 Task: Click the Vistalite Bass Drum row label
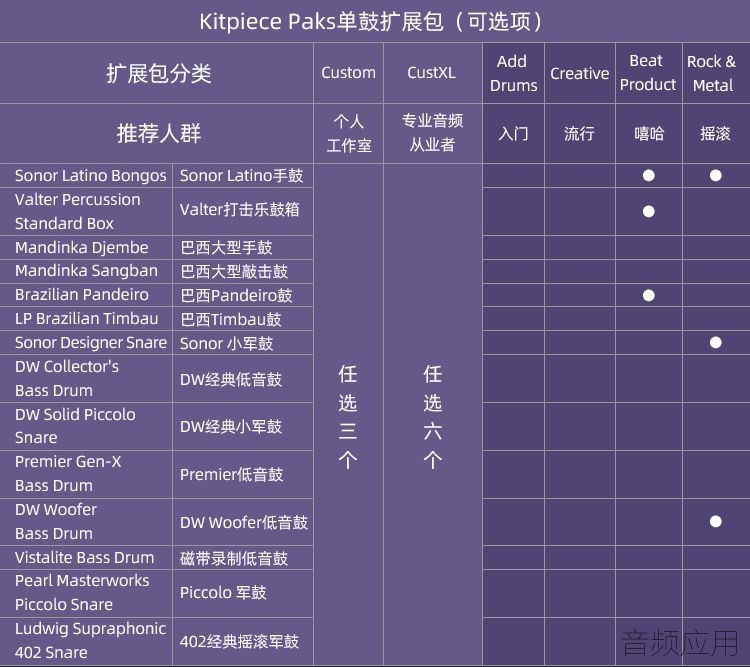coord(84,557)
